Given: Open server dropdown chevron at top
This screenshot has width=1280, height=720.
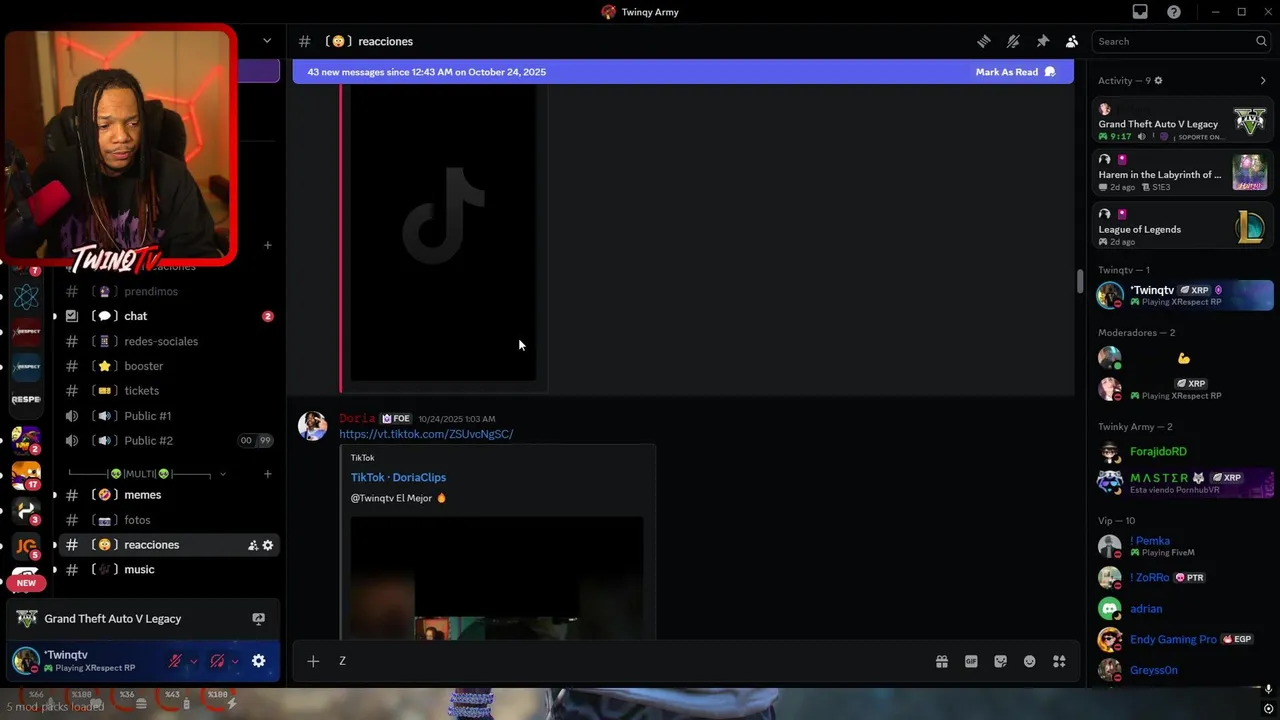Looking at the screenshot, I should (x=267, y=41).
